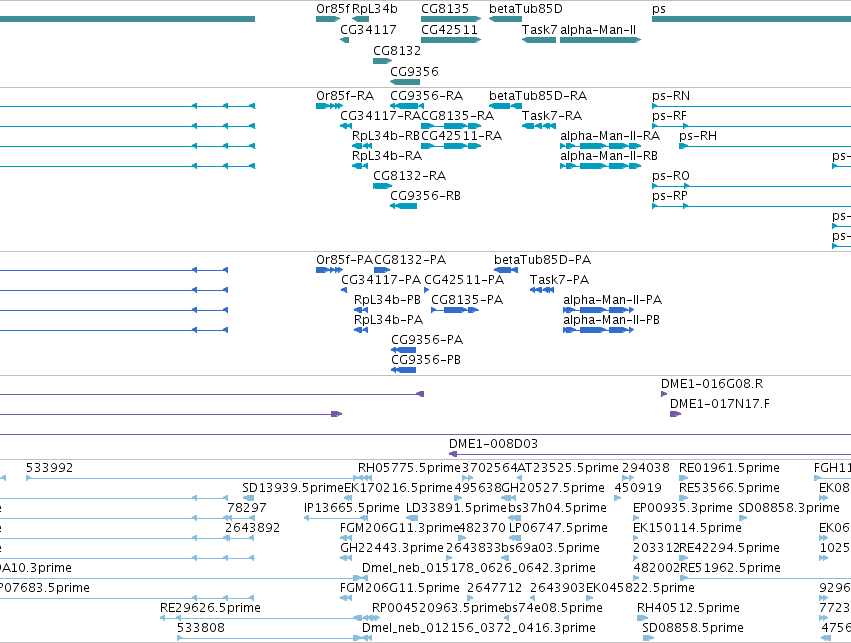Select the Or85f-PA protein label
Viewport: 851px width, 643px height.
344,259
